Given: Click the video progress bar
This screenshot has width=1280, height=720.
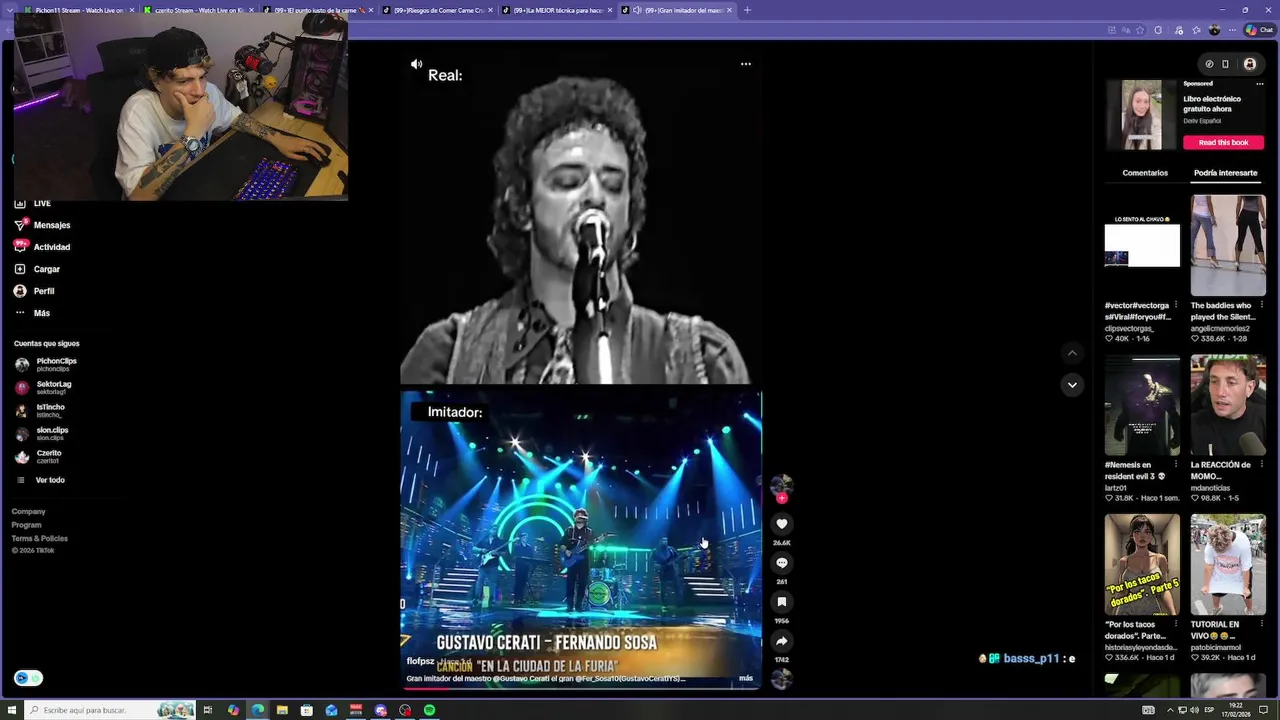Looking at the screenshot, I should click(x=580, y=688).
